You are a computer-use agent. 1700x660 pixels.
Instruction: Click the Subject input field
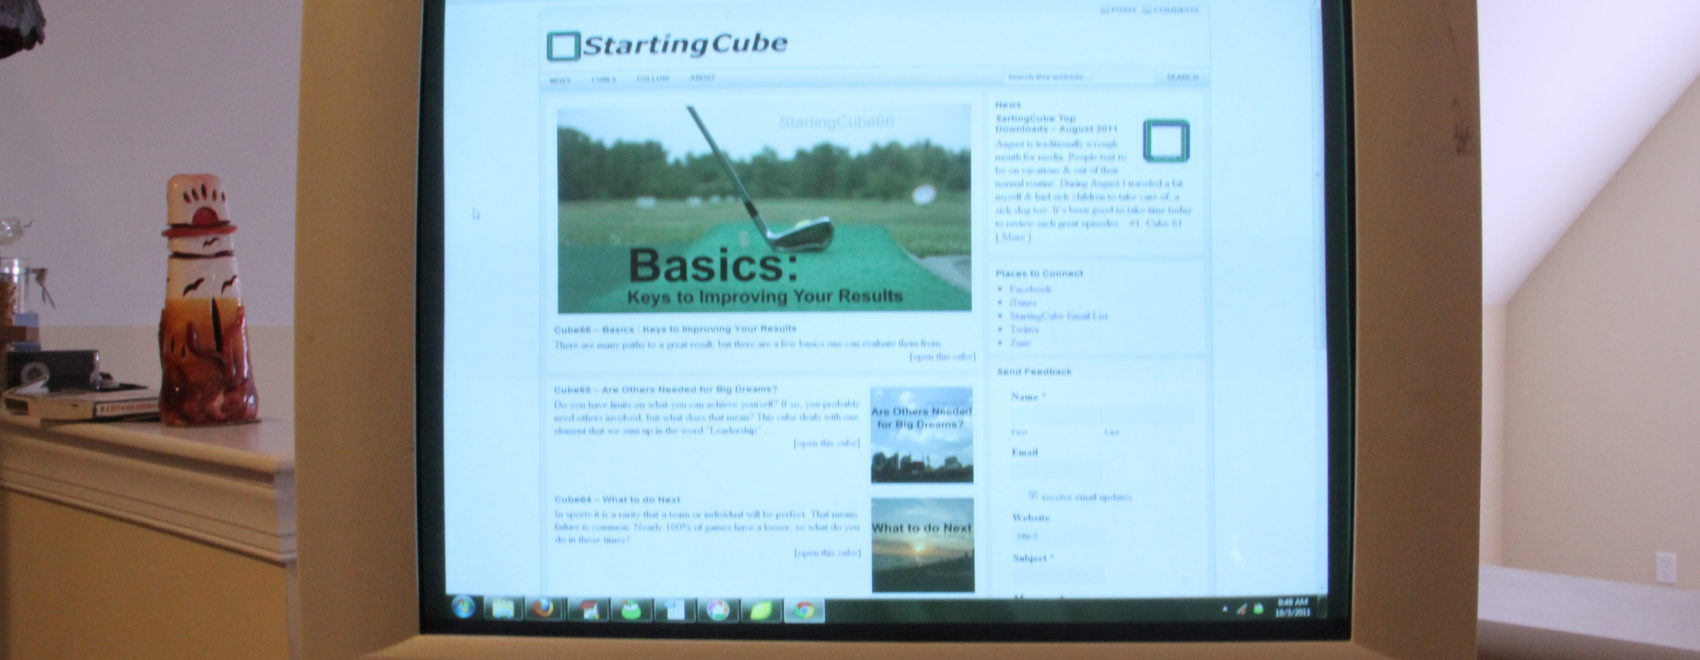[1058, 577]
